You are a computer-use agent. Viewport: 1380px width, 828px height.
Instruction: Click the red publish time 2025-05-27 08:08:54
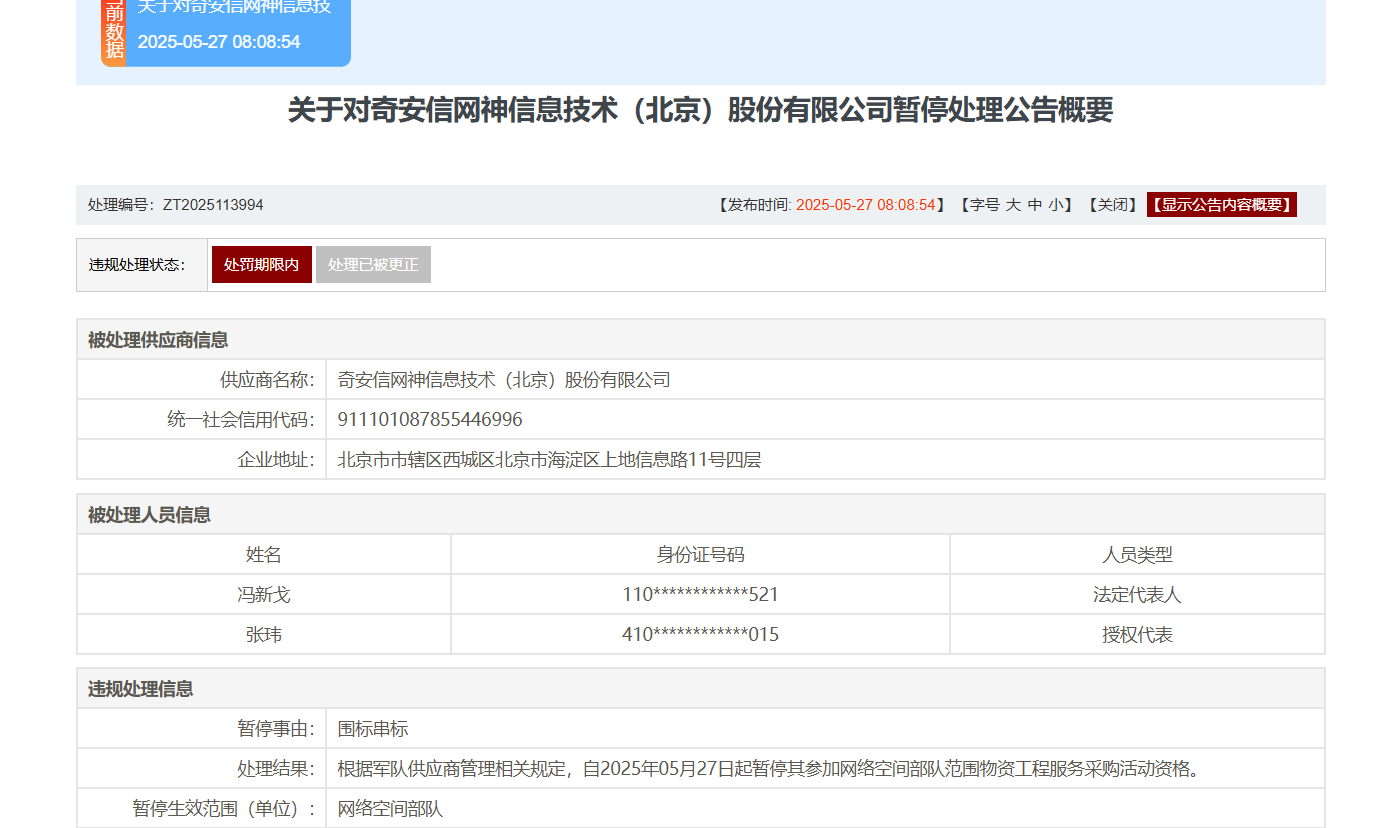point(866,205)
